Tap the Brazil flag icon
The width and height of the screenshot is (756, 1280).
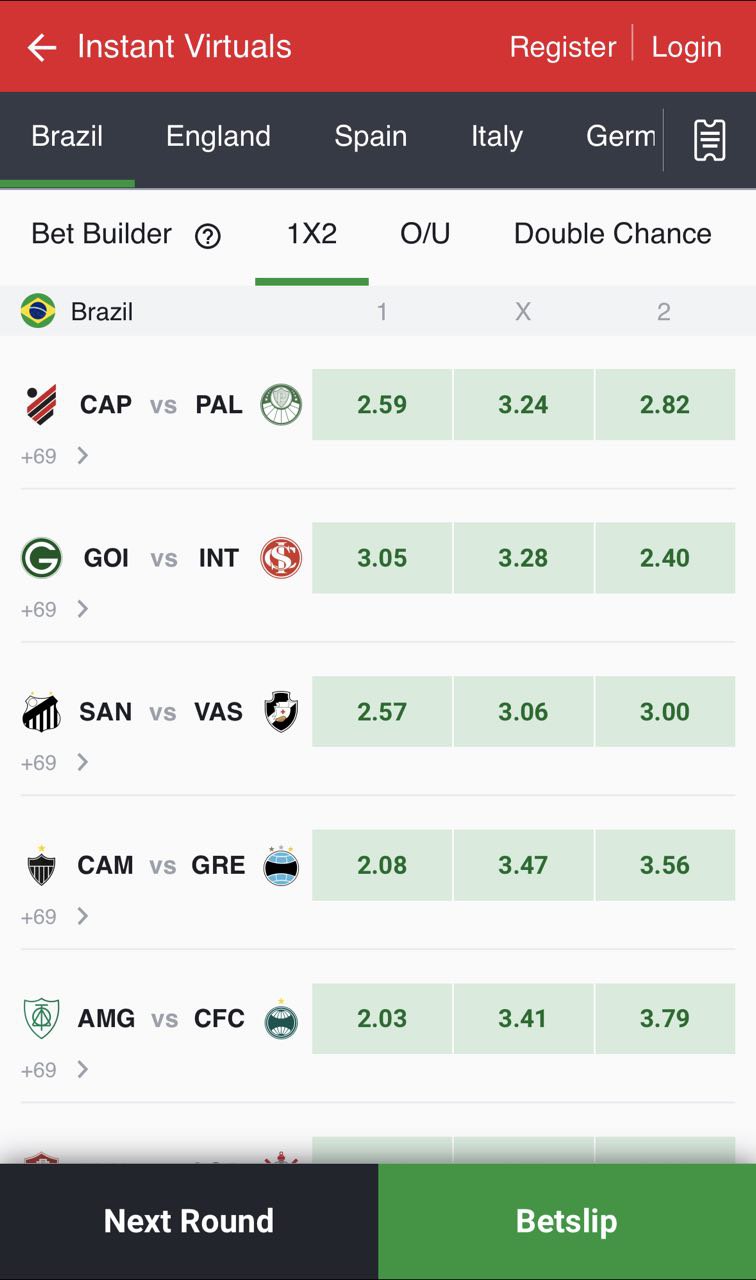coord(38,311)
